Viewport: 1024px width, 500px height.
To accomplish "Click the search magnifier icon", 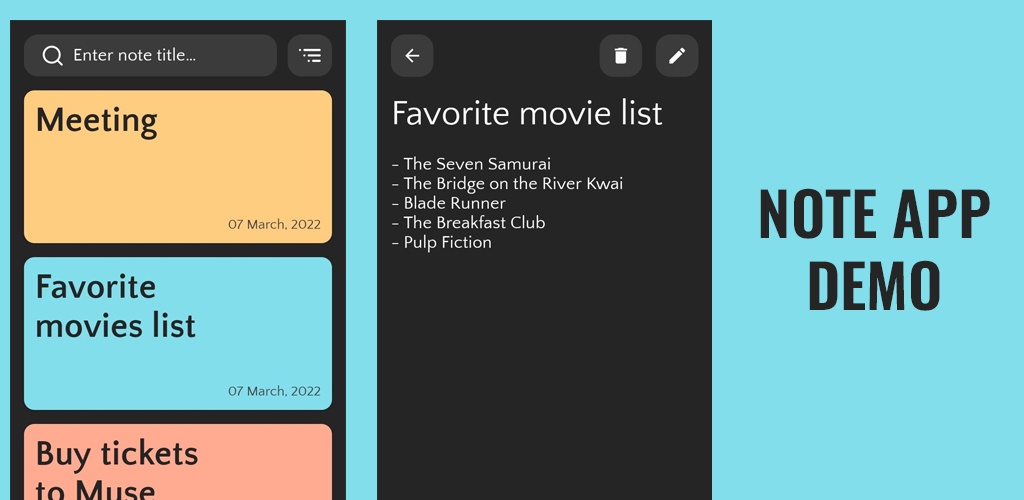I will [53, 55].
